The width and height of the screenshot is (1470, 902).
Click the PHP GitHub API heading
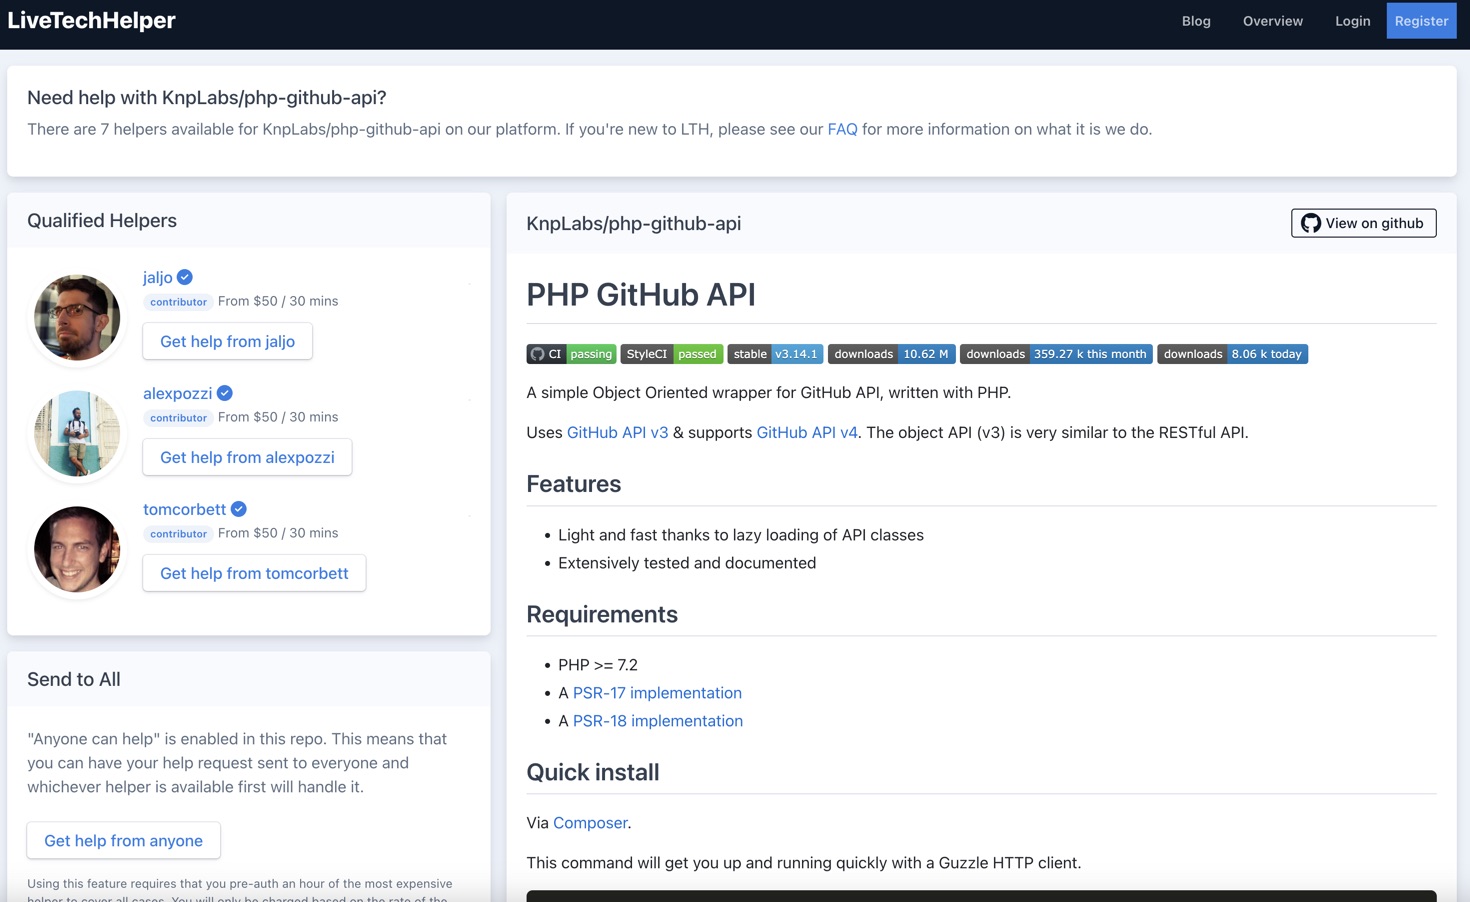(x=641, y=295)
